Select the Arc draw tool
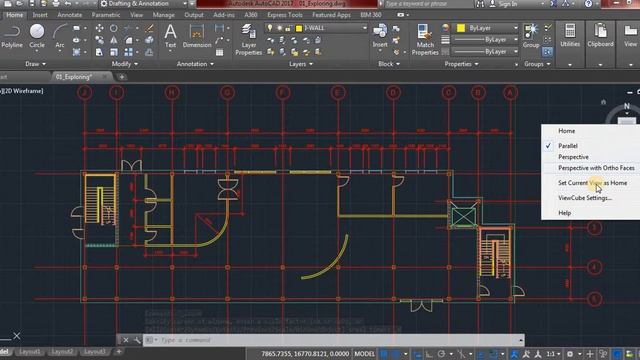 [60, 37]
